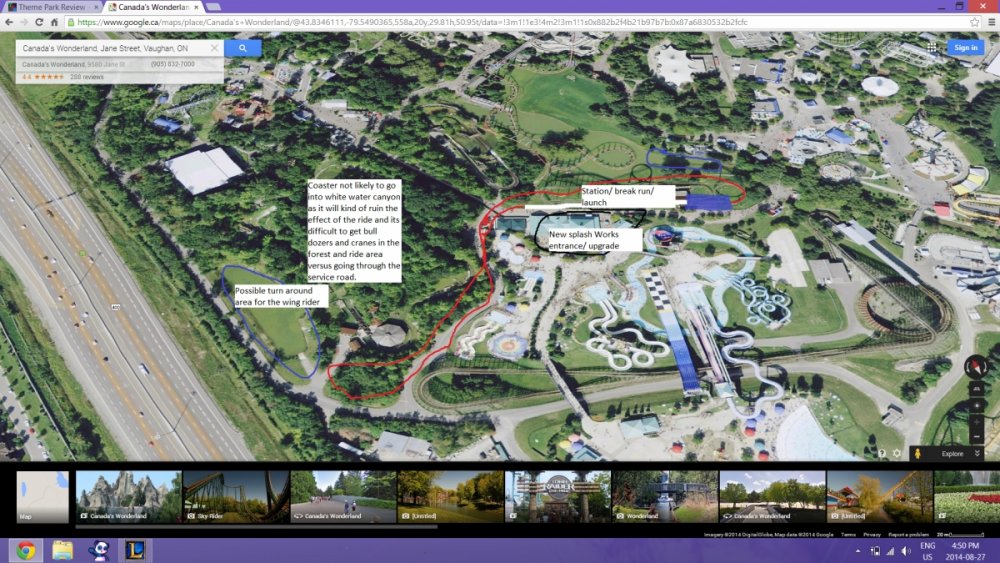Switch to Map view thumbnail

coord(43,497)
